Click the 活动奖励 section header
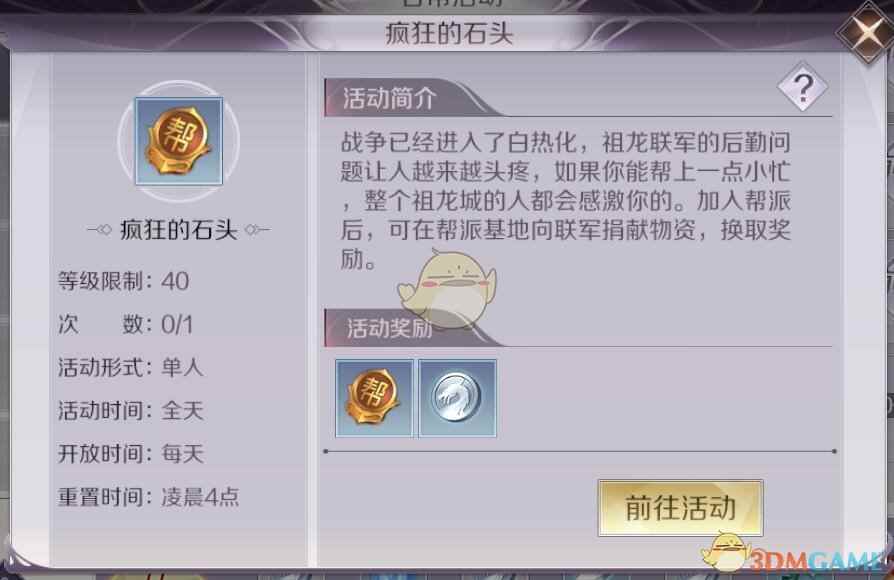 coord(389,328)
